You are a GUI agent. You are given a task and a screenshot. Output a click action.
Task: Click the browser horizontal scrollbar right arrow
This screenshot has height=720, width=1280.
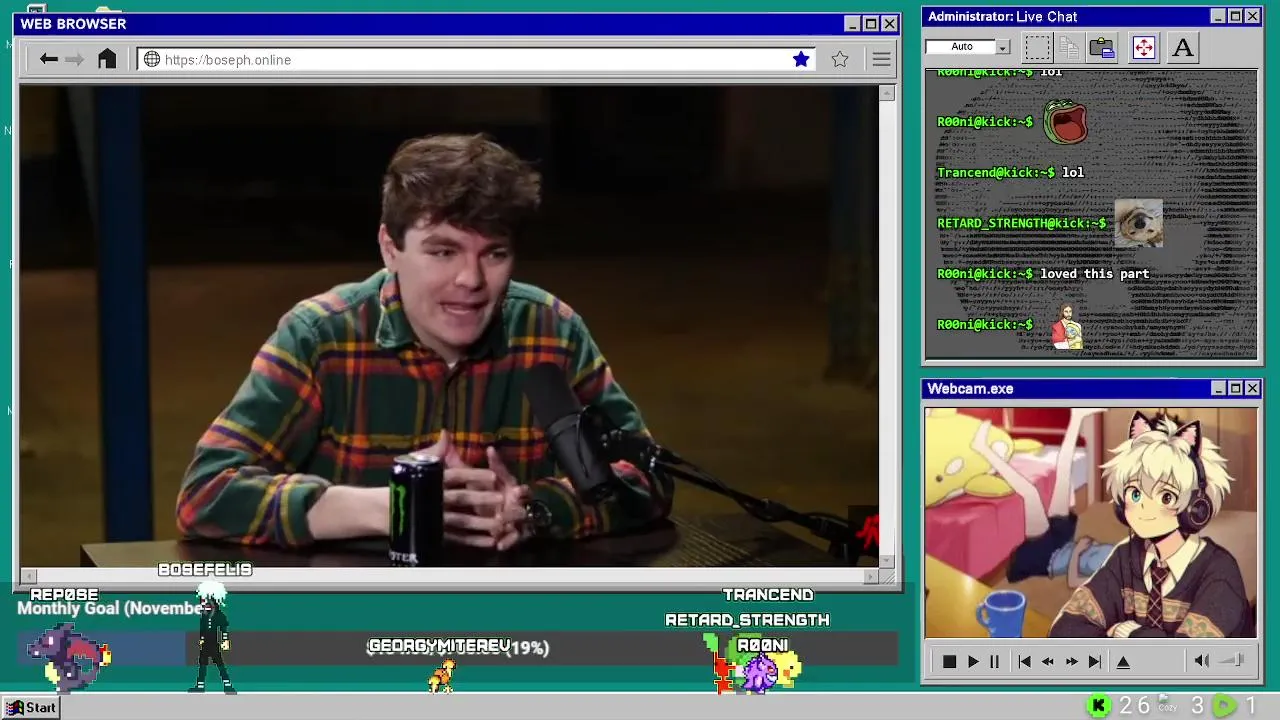pyautogui.click(x=870, y=576)
